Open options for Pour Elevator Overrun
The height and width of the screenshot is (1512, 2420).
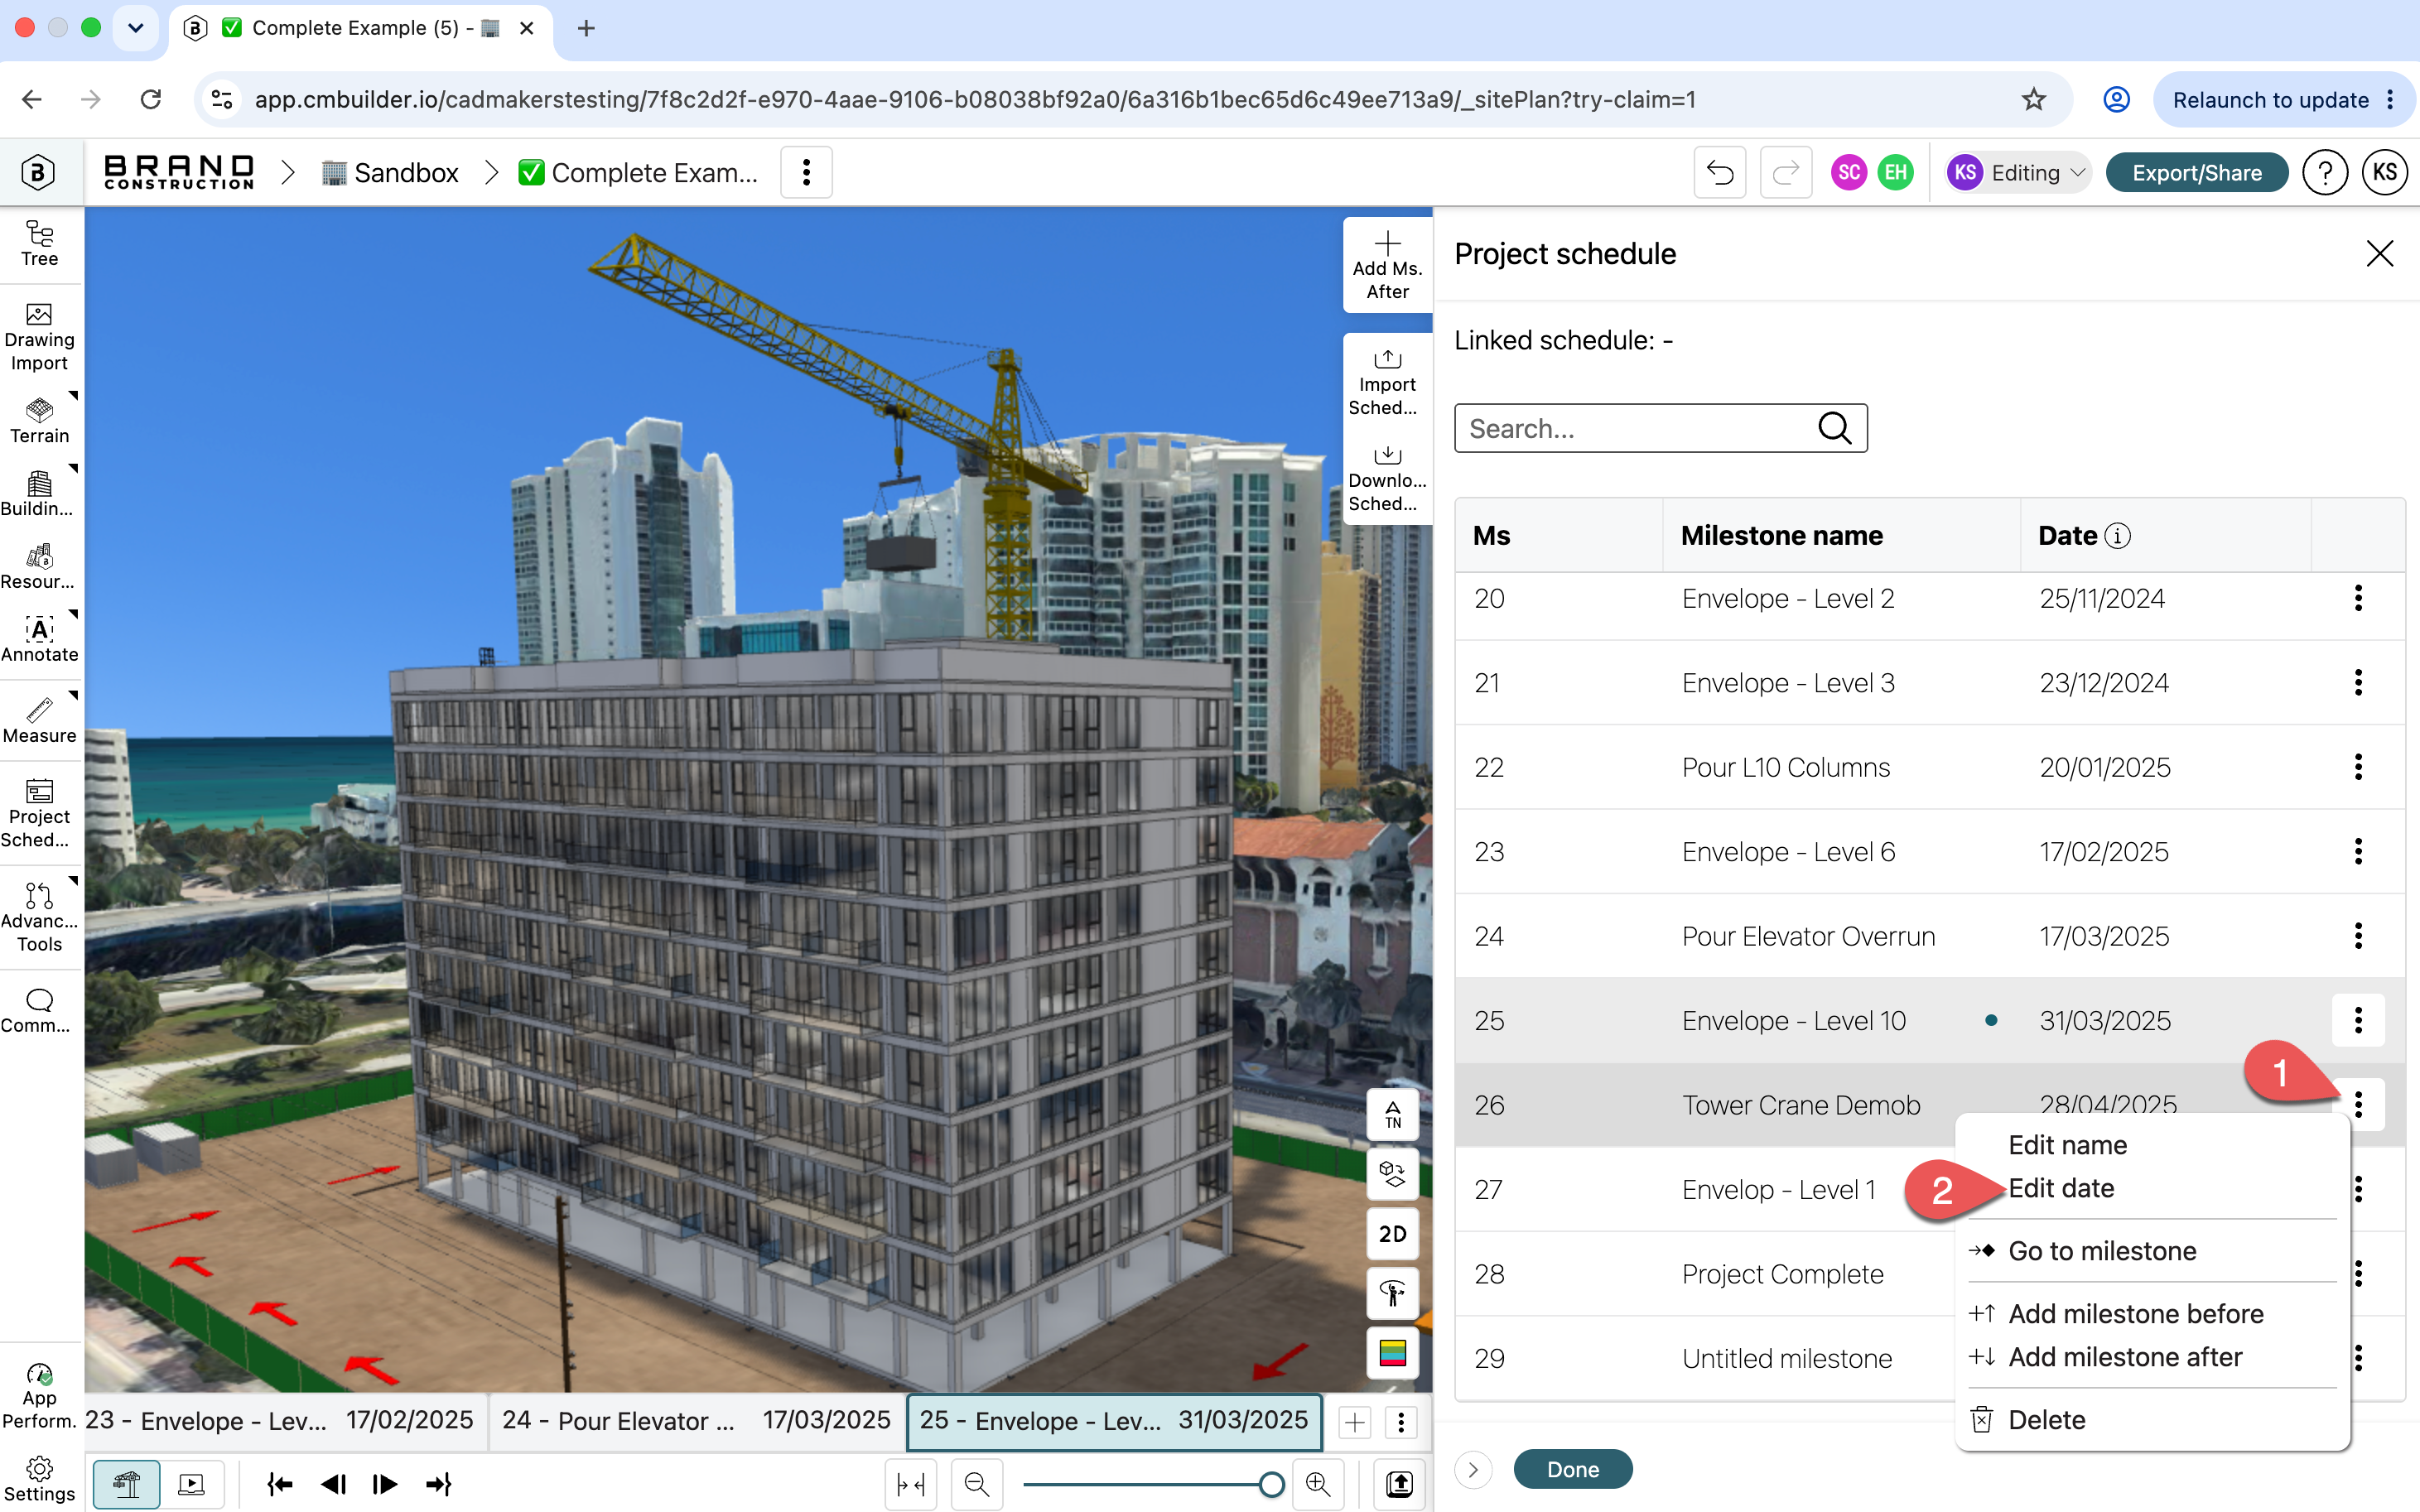point(2358,936)
